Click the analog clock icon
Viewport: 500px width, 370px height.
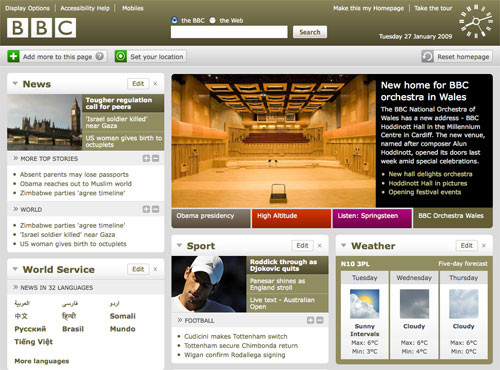coord(476,22)
